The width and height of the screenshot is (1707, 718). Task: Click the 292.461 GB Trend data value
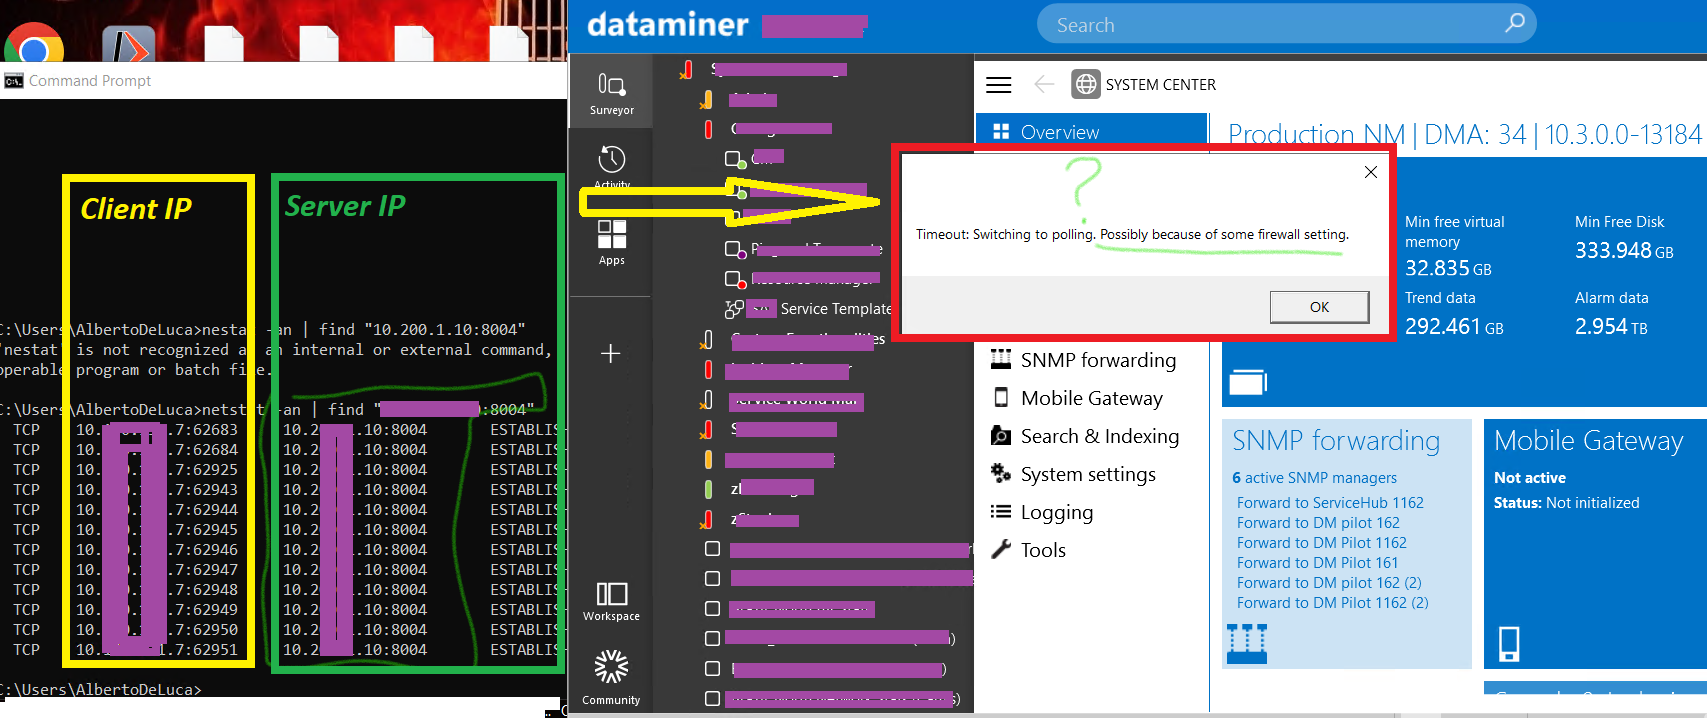coord(1454,327)
